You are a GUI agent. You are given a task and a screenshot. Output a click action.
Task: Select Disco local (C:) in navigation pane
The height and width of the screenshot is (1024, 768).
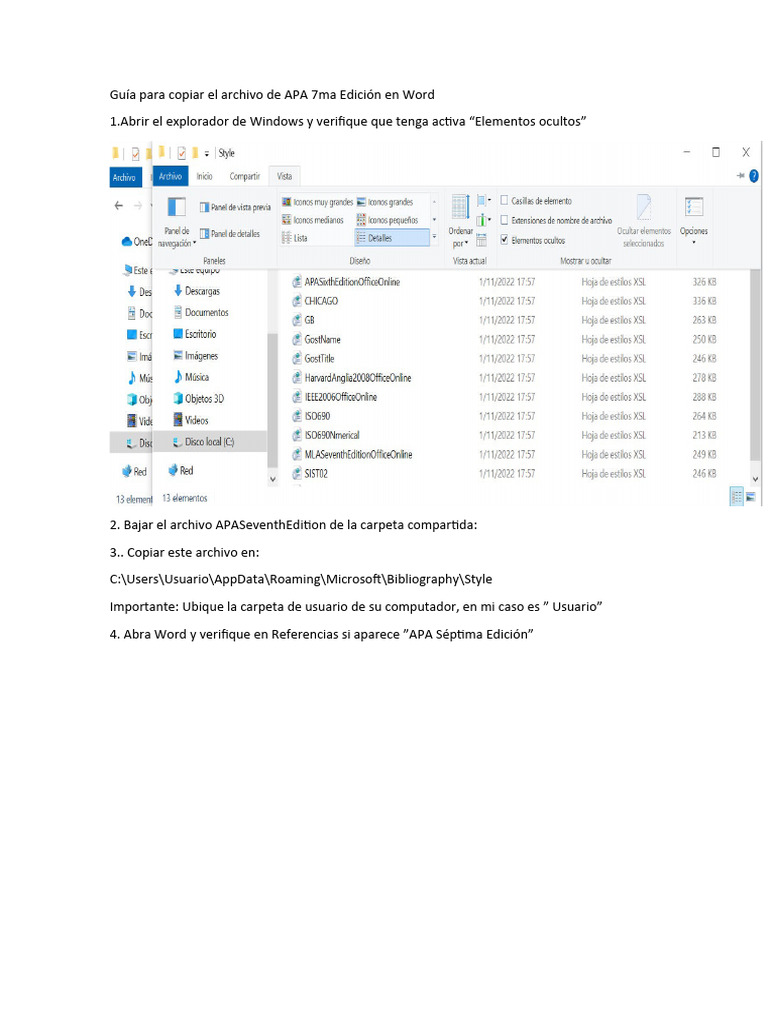pyautogui.click(x=210, y=441)
